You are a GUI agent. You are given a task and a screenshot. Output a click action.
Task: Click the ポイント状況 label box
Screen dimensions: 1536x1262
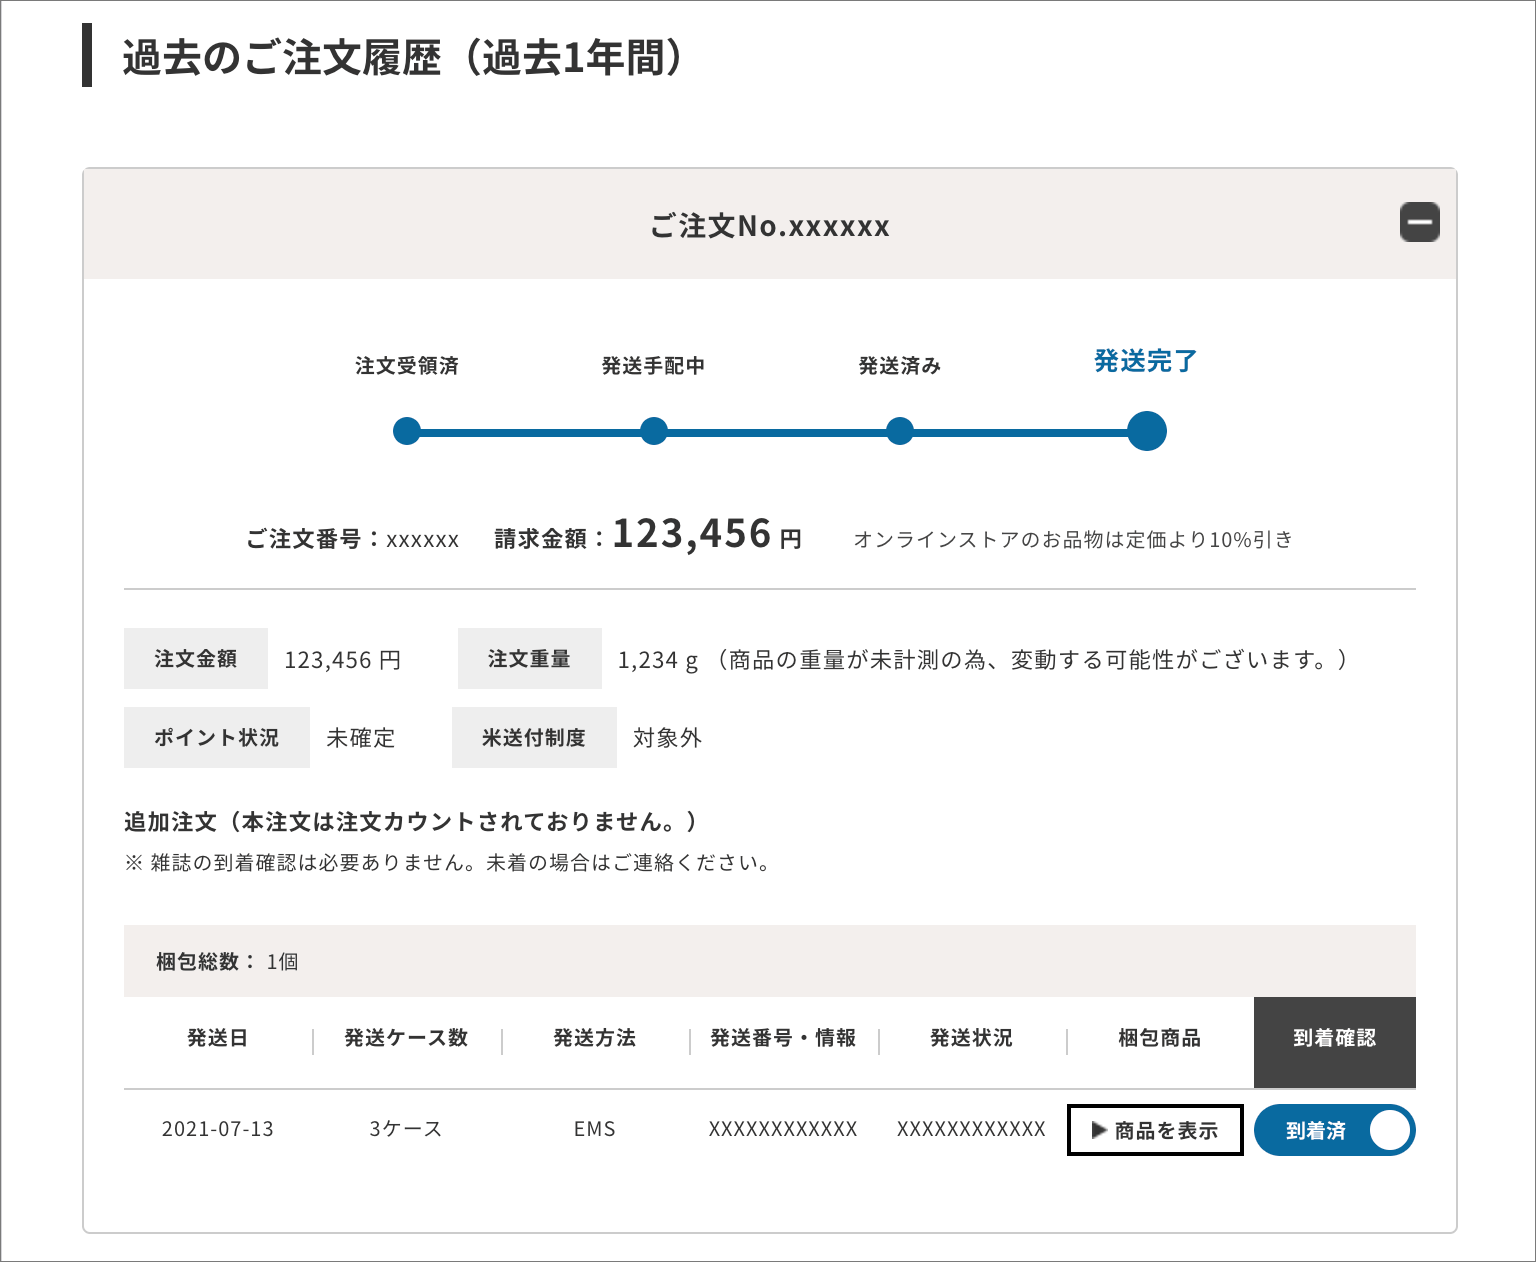click(217, 738)
